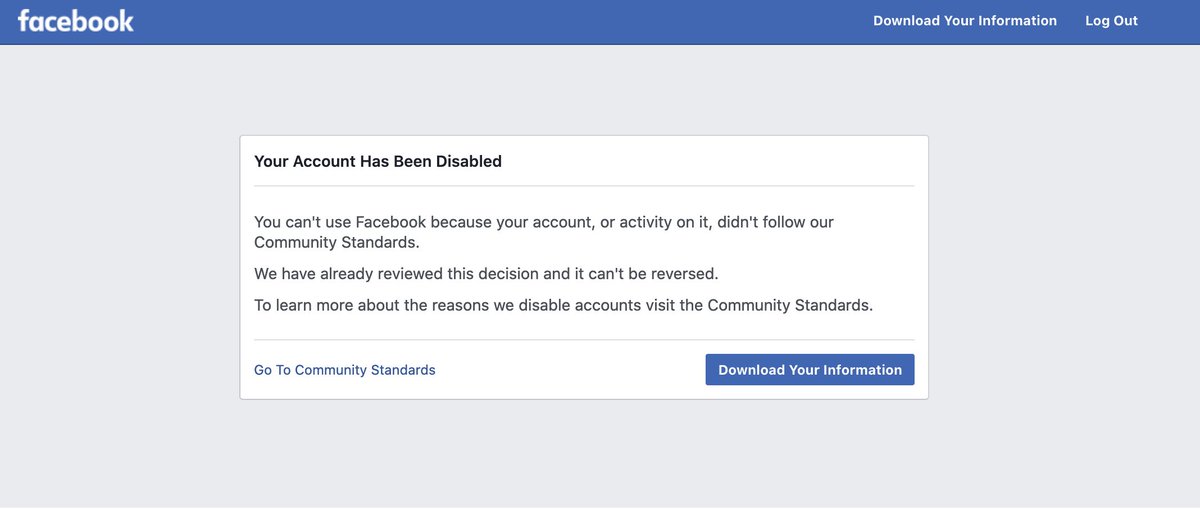Log Out from the top navigation
The width and height of the screenshot is (1200, 510).
point(1111,21)
